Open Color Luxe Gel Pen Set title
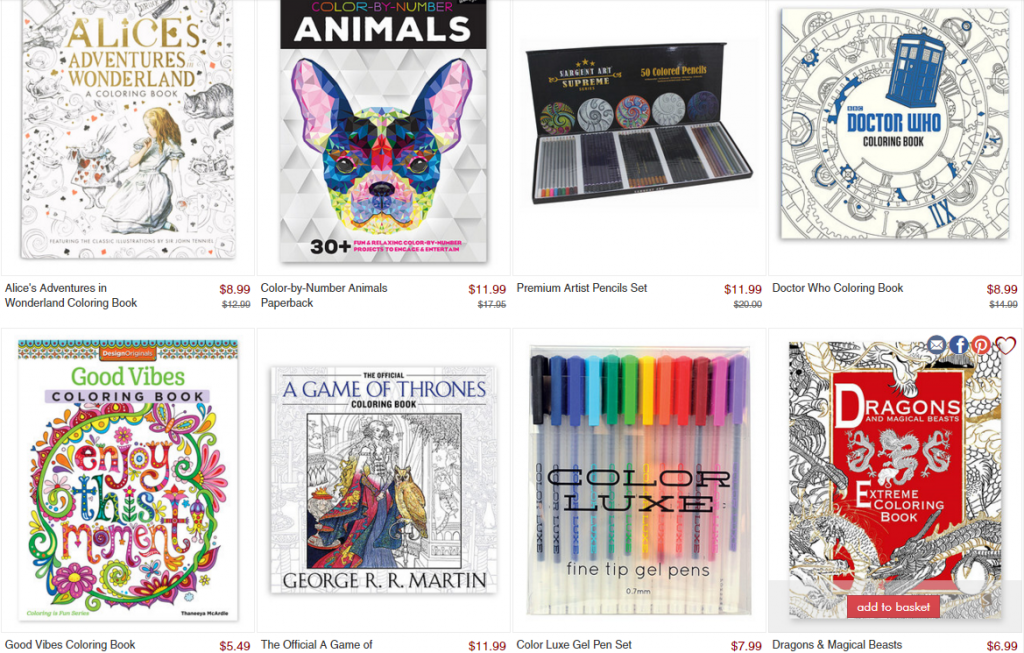The height and width of the screenshot is (653, 1024). pos(574,645)
